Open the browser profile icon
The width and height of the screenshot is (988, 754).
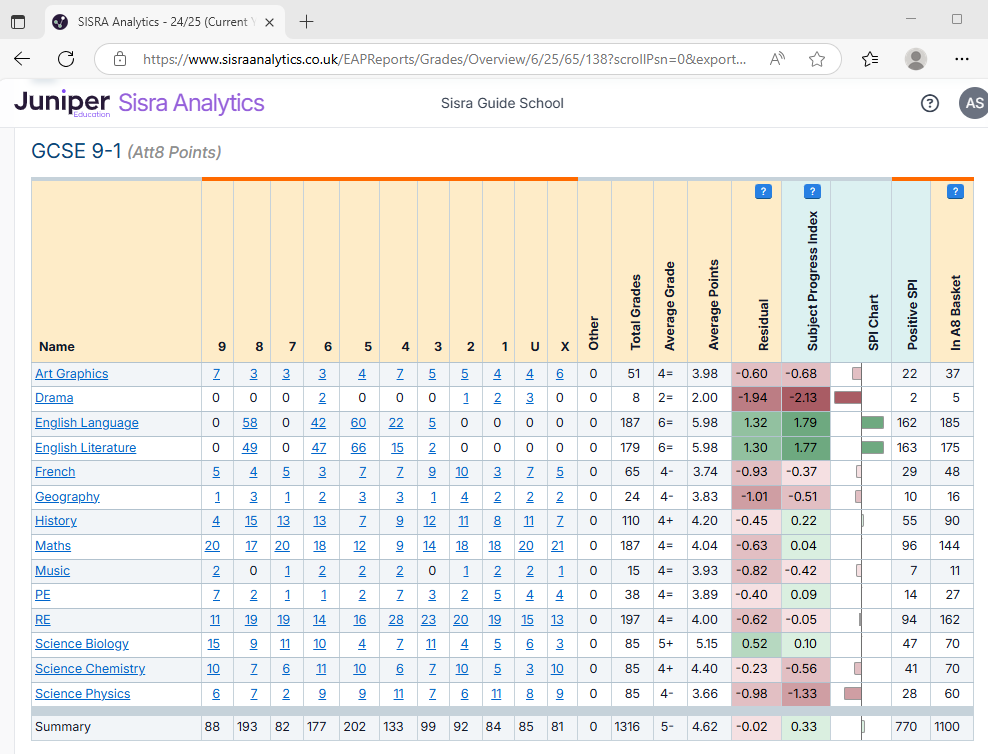[x=915, y=59]
